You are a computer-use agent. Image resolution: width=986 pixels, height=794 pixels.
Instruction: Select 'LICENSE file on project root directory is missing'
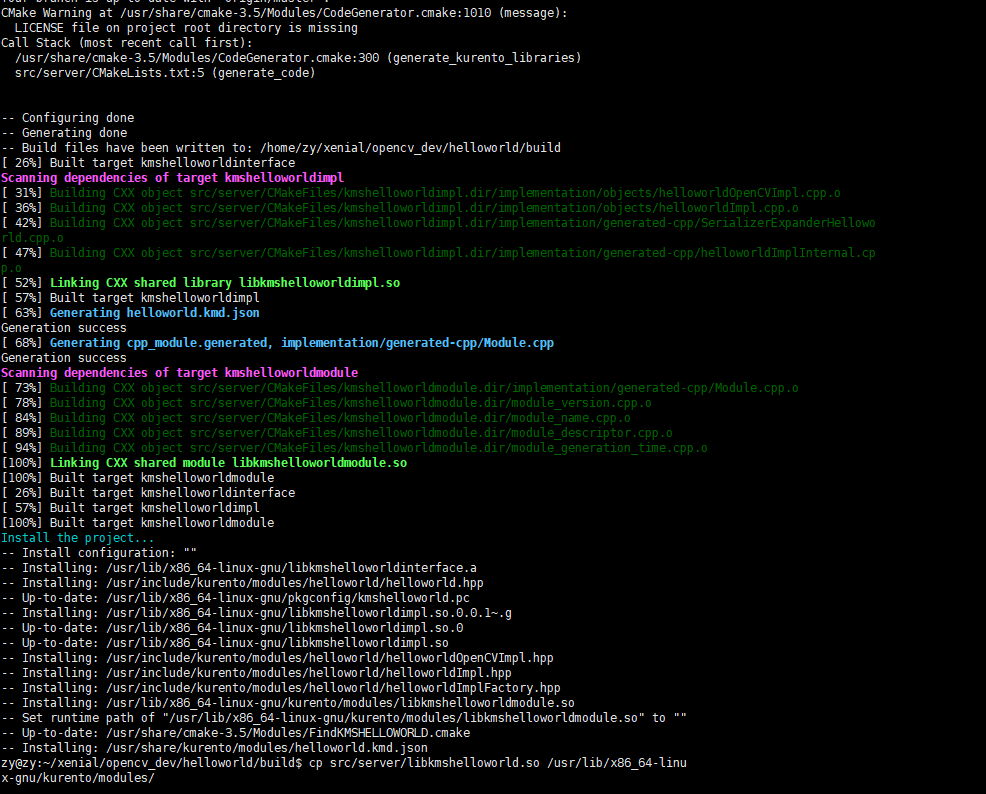tap(186, 28)
